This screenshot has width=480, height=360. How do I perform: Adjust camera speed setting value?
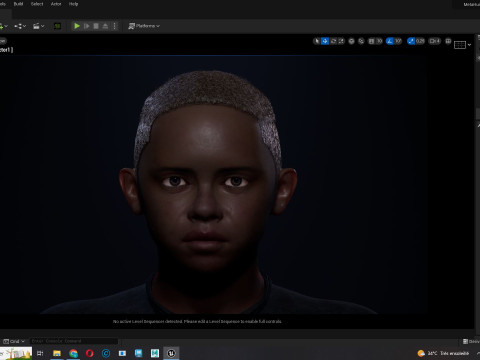[434, 41]
